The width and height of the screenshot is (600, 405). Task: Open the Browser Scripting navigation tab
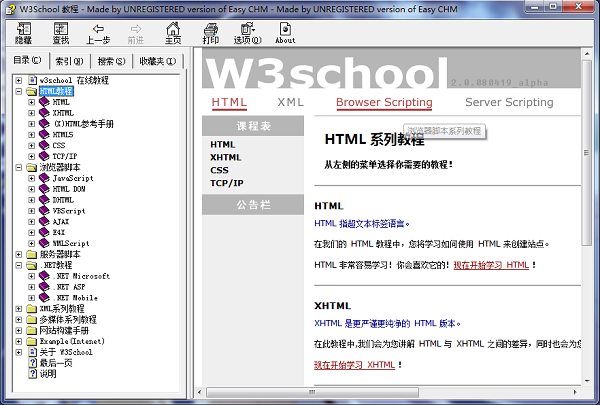point(384,102)
